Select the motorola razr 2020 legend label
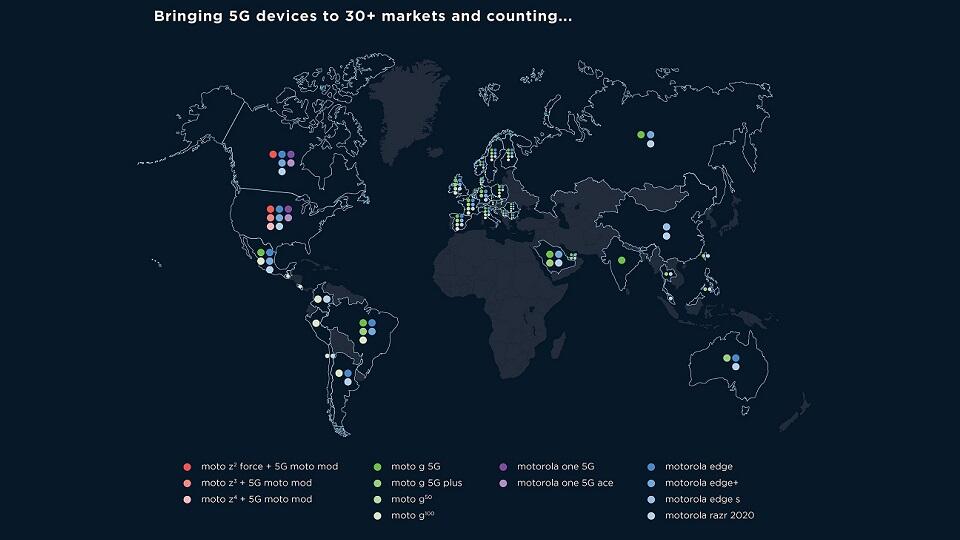This screenshot has width=960, height=540. click(709, 515)
